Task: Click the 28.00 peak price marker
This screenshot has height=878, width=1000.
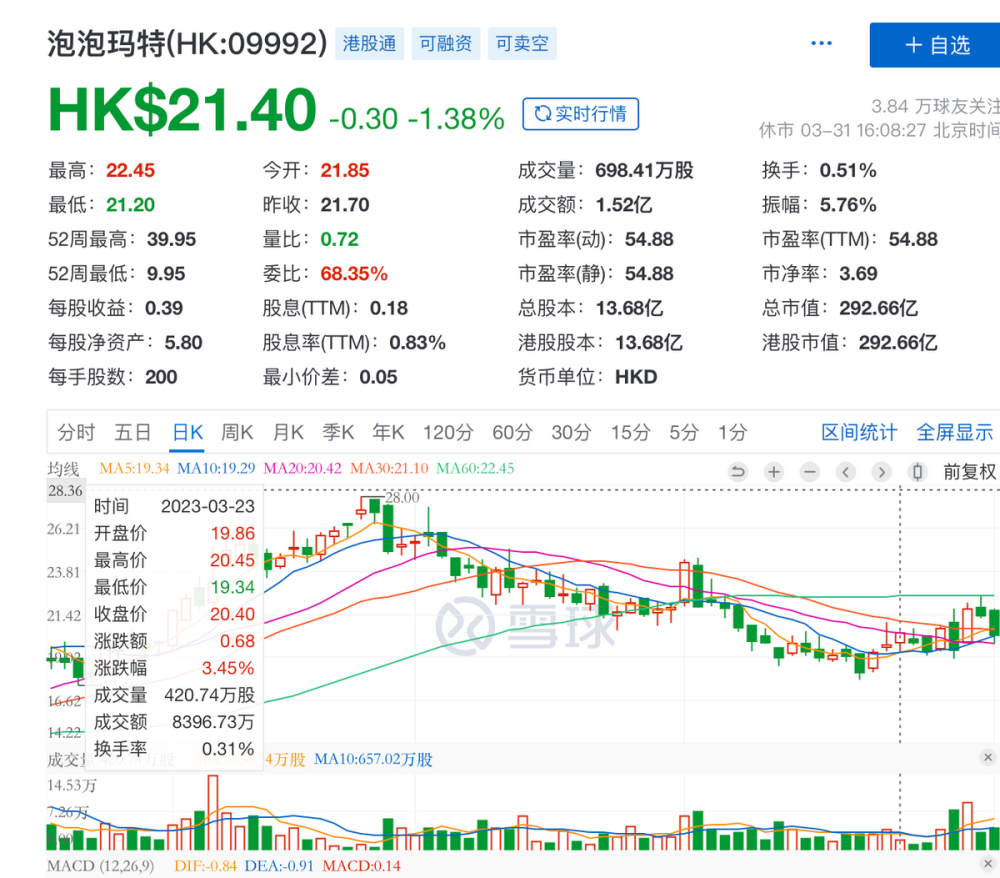Action: point(402,497)
